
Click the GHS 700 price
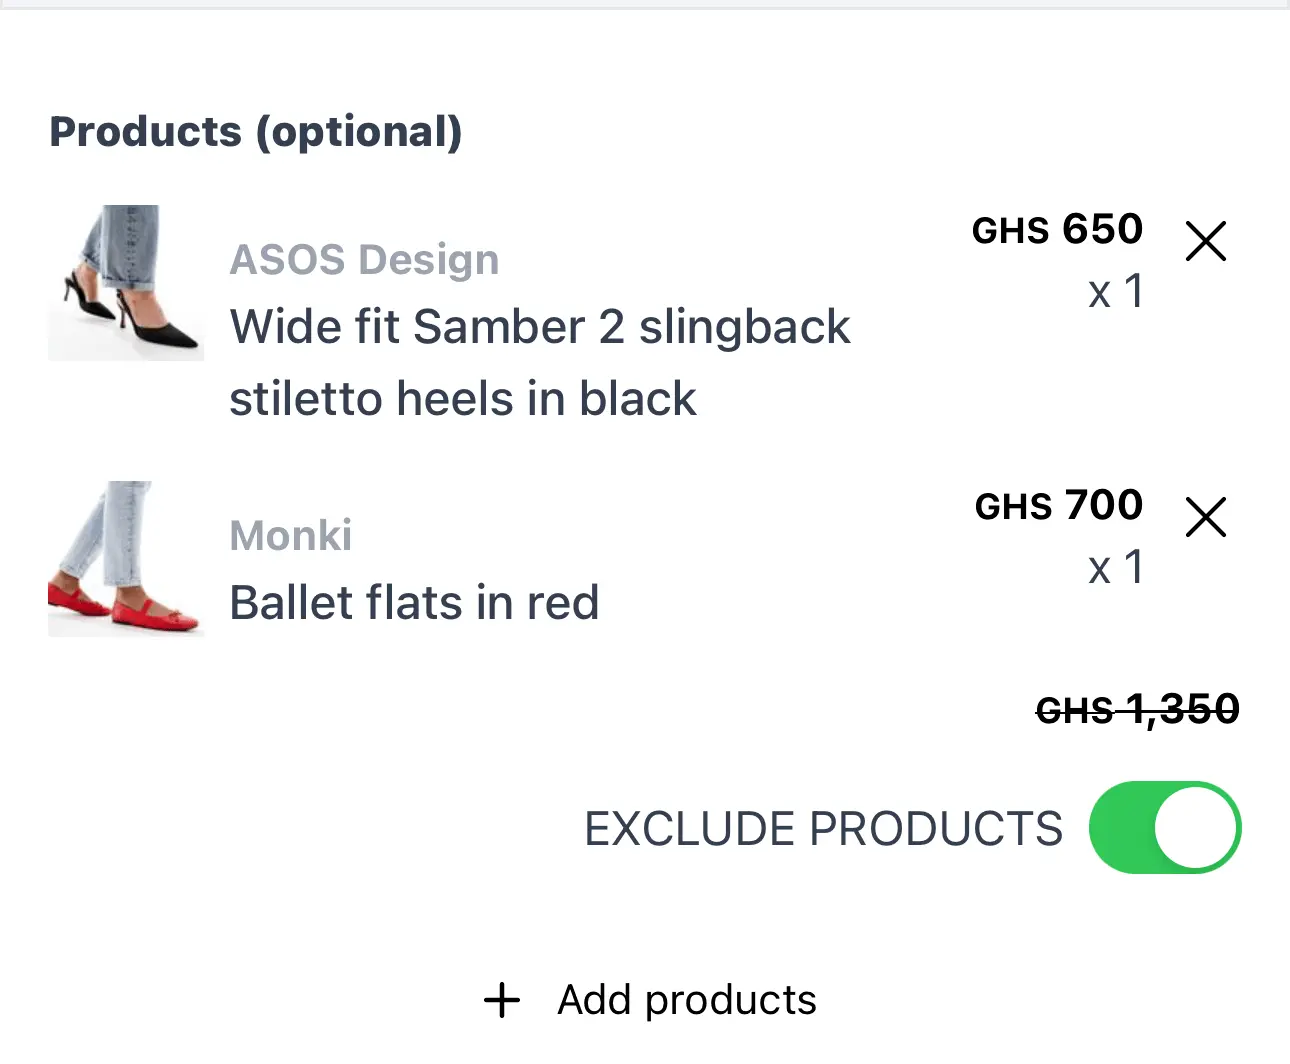pyautogui.click(x=1059, y=505)
